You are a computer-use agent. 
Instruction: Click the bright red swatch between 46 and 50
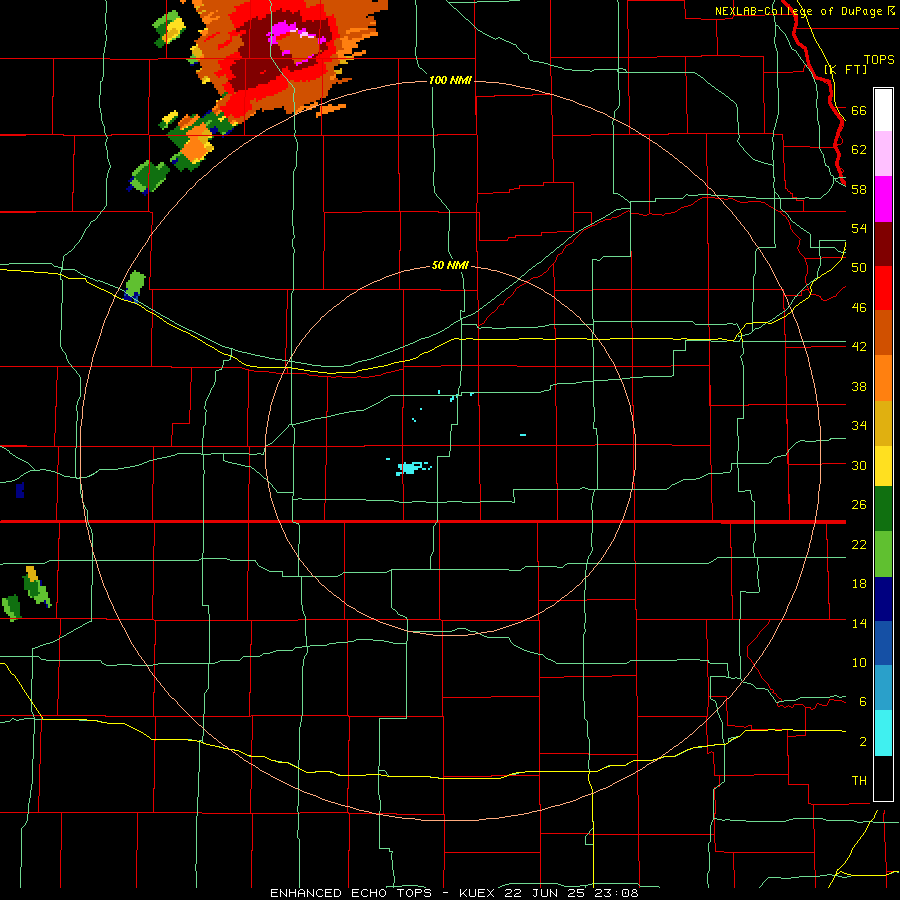coord(883,288)
